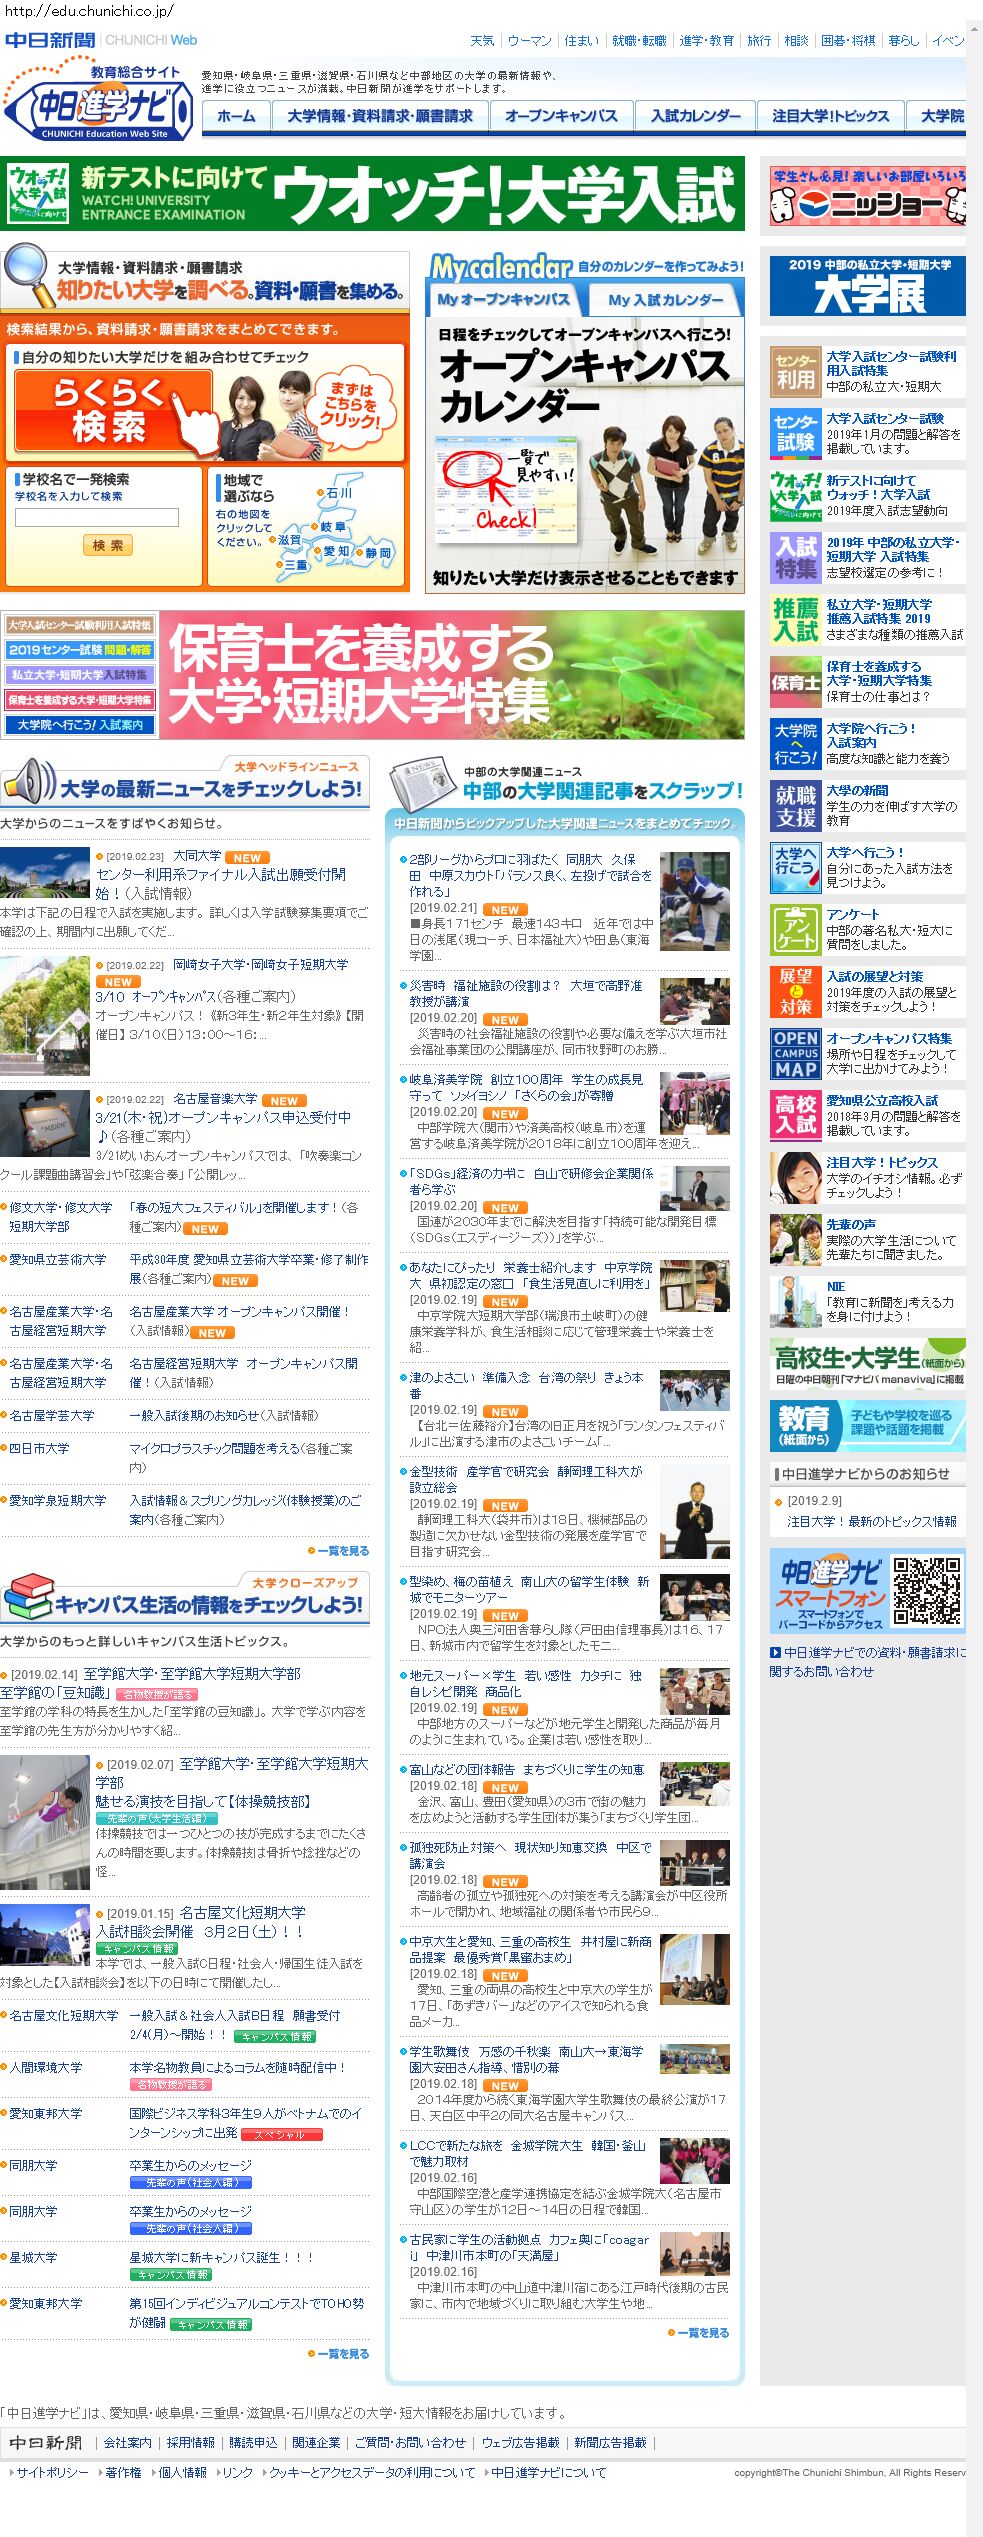Open 星城大学に新キャンパス誕生 link

[x=221, y=2257]
